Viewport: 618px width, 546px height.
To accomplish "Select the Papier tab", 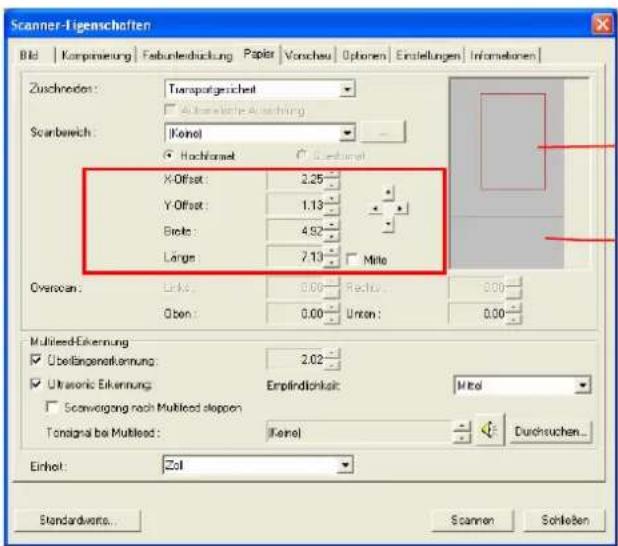I will pos(259,54).
